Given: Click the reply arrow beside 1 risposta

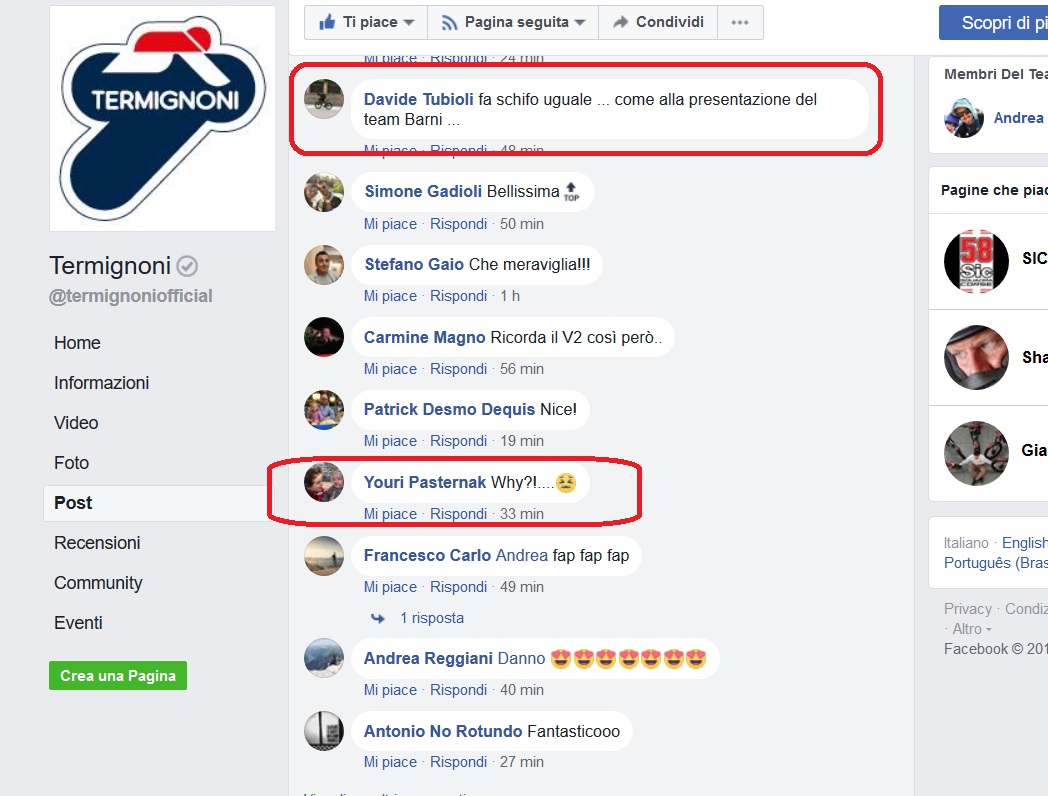Looking at the screenshot, I should 378,618.
